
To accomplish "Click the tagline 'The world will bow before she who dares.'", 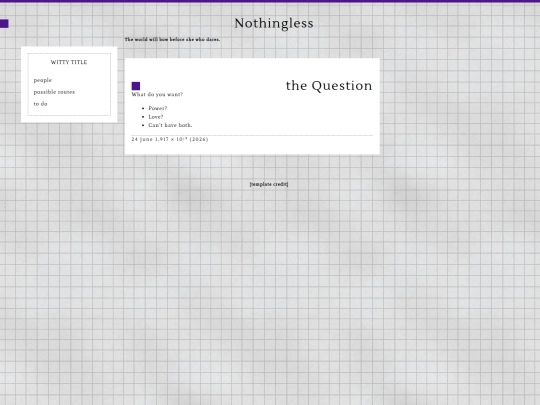I will (172, 39).
